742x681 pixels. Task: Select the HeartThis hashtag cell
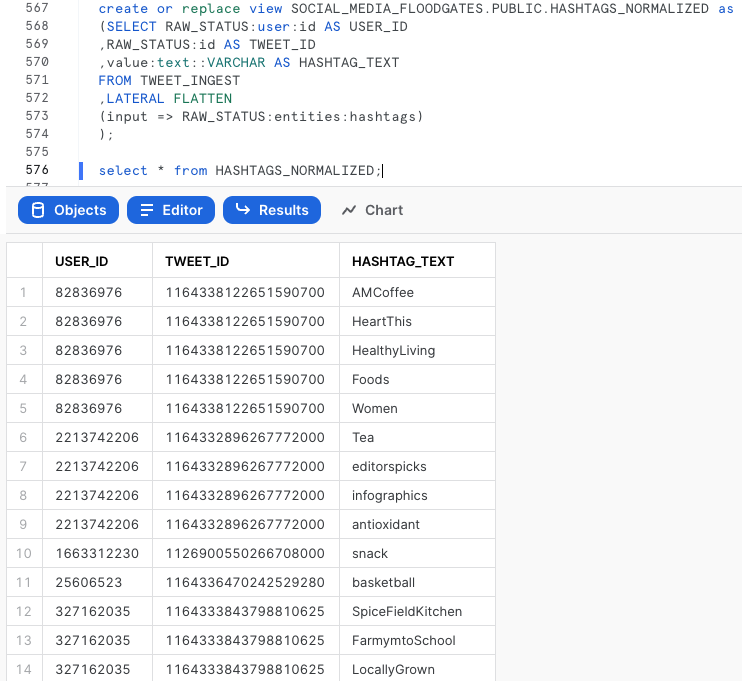417,321
